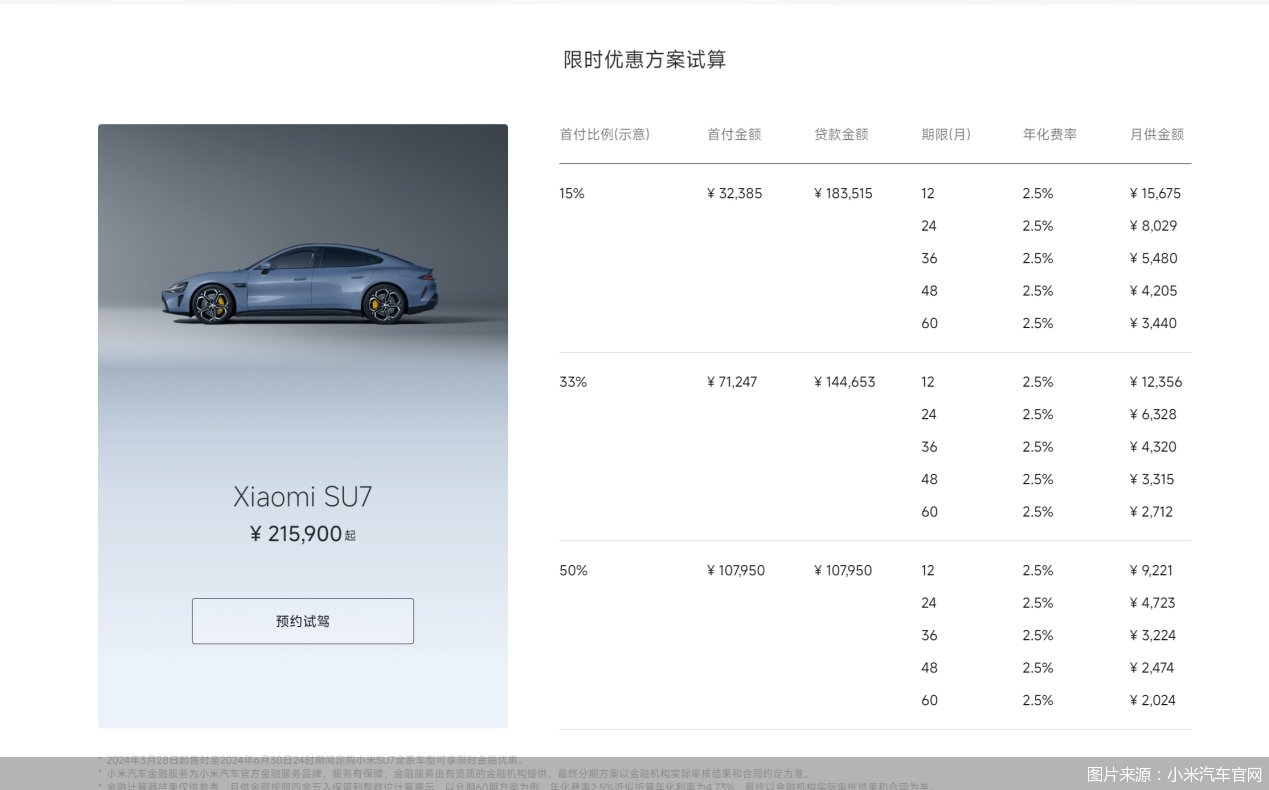The image size is (1269, 790).
Task: Click the 首付金额 column header
Action: (734, 134)
